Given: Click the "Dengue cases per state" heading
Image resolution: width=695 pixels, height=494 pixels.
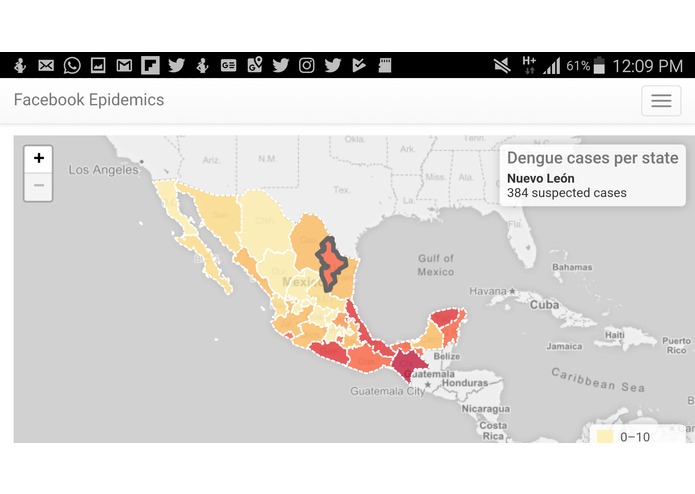Looking at the screenshot, I should [593, 158].
